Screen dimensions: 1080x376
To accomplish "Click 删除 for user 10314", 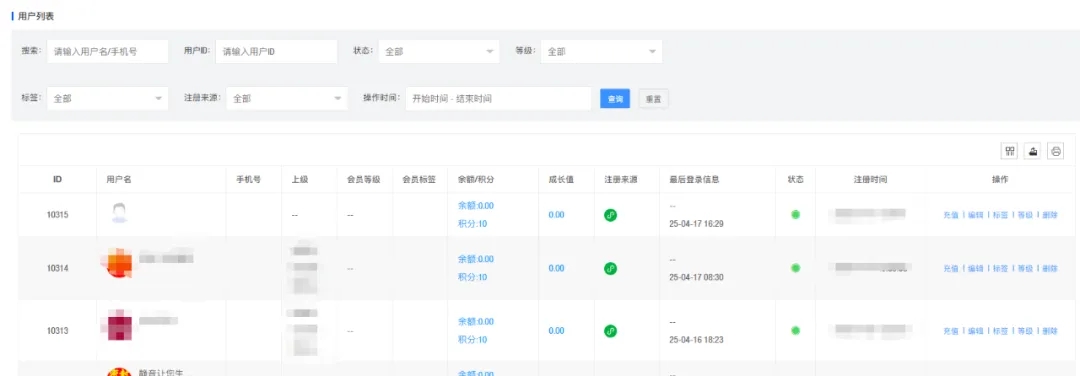I will (1050, 269).
